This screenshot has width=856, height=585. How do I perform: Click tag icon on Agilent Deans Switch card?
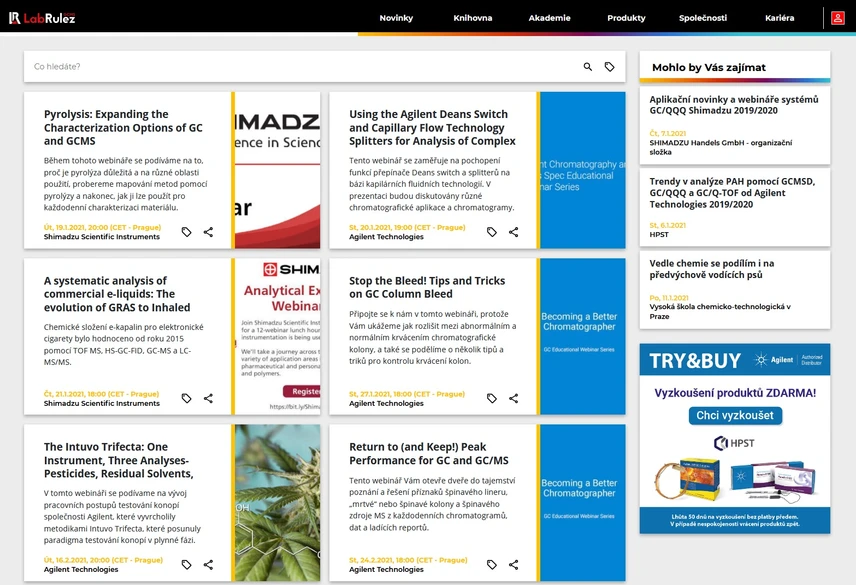click(492, 232)
